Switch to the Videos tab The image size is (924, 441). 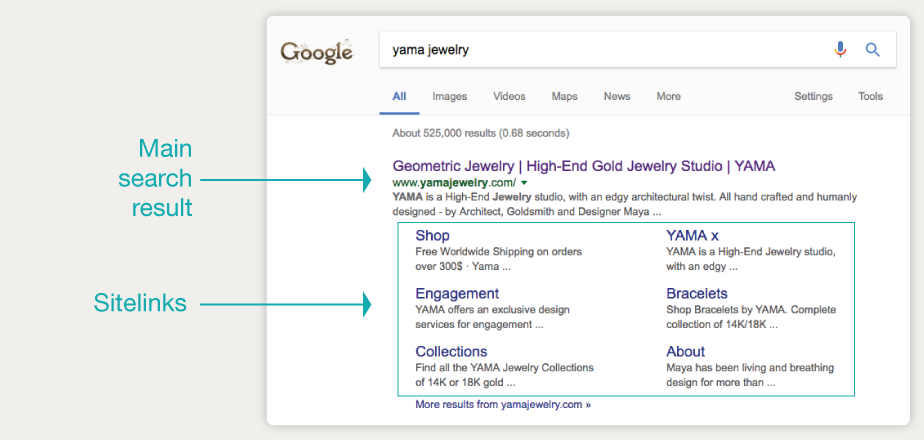pyautogui.click(x=509, y=96)
